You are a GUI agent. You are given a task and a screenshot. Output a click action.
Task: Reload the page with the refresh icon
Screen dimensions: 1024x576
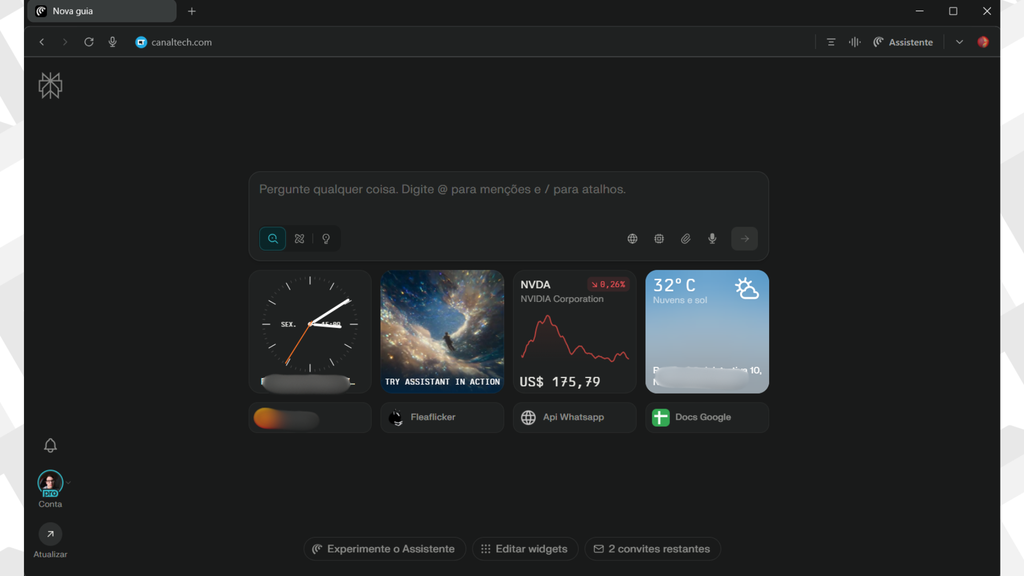click(89, 42)
